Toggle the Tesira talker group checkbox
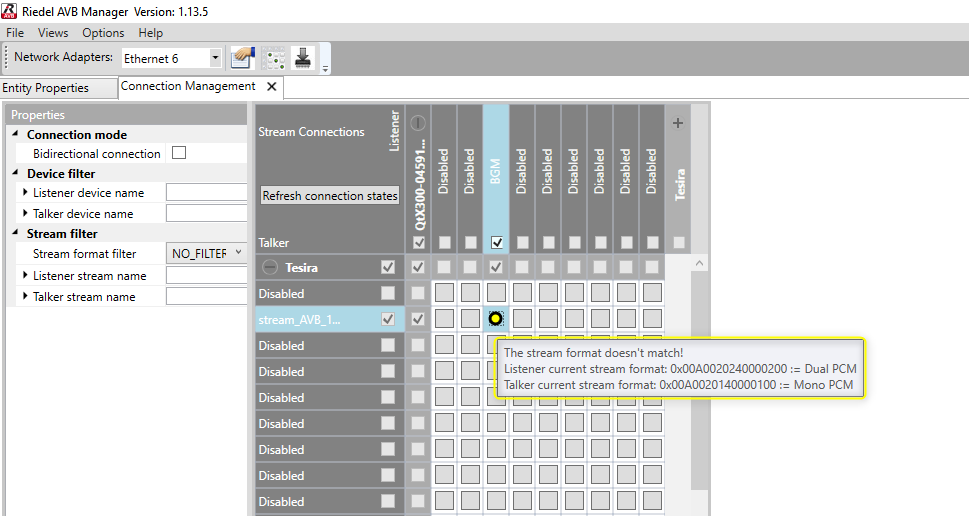Viewport: 969px width, 516px height. pos(388,267)
